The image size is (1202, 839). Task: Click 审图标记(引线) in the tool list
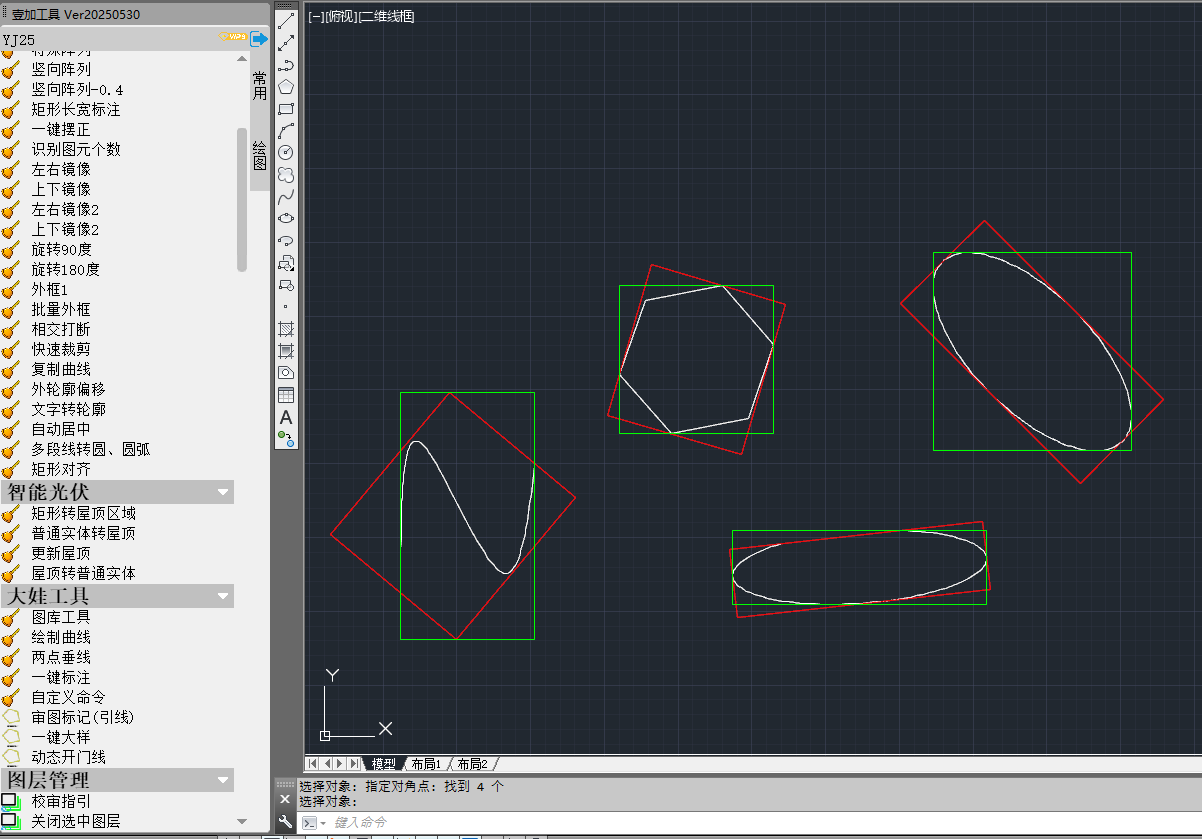point(83,717)
